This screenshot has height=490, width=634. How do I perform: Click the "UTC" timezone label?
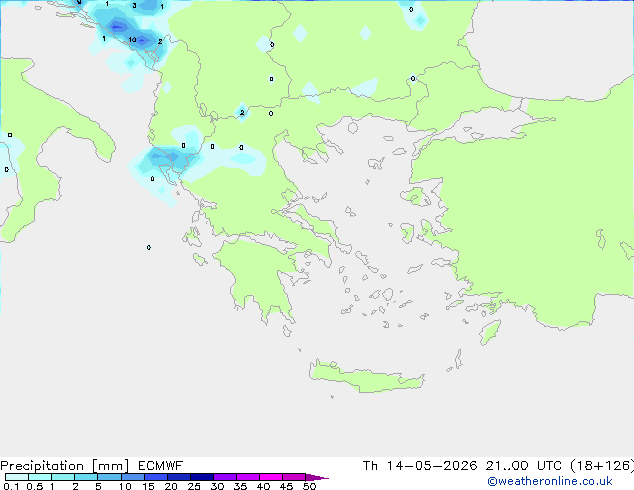coord(549,466)
